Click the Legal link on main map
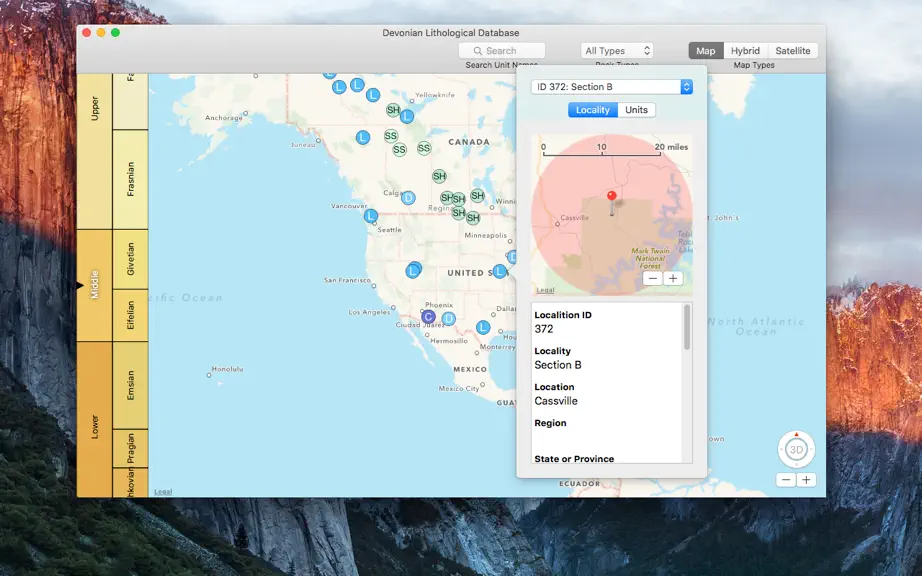 (163, 492)
